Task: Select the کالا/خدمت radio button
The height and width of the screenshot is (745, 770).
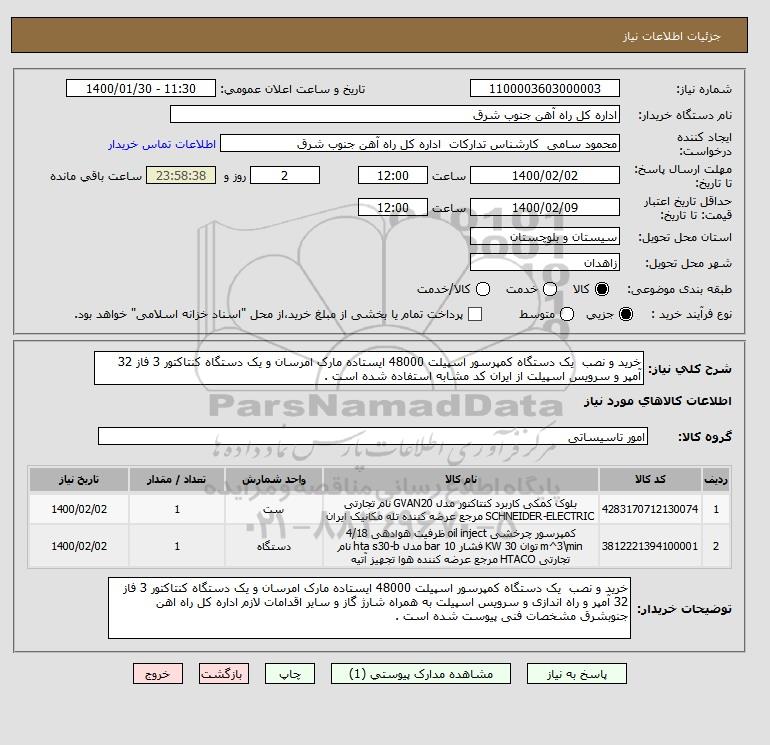Action: tap(483, 289)
